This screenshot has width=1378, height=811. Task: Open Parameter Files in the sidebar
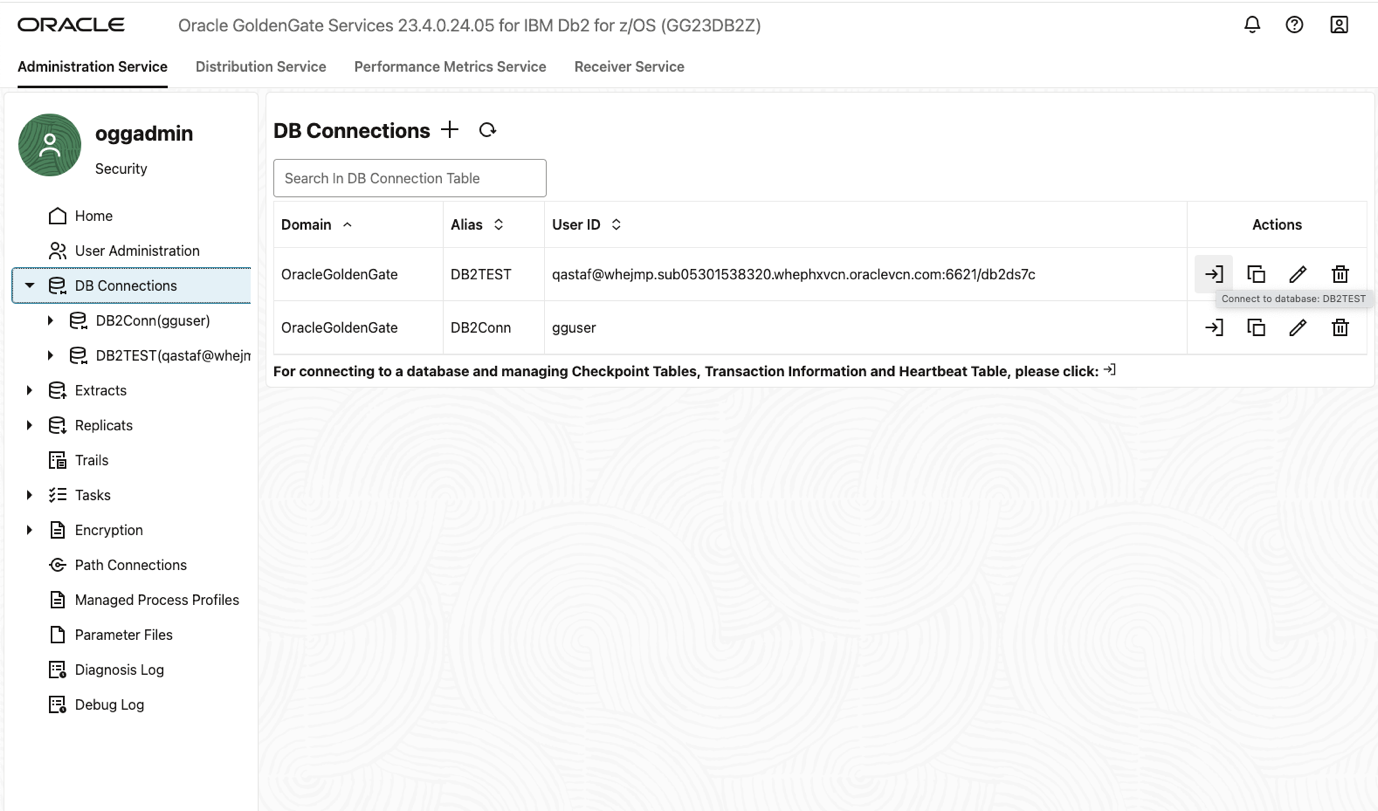tap(123, 635)
